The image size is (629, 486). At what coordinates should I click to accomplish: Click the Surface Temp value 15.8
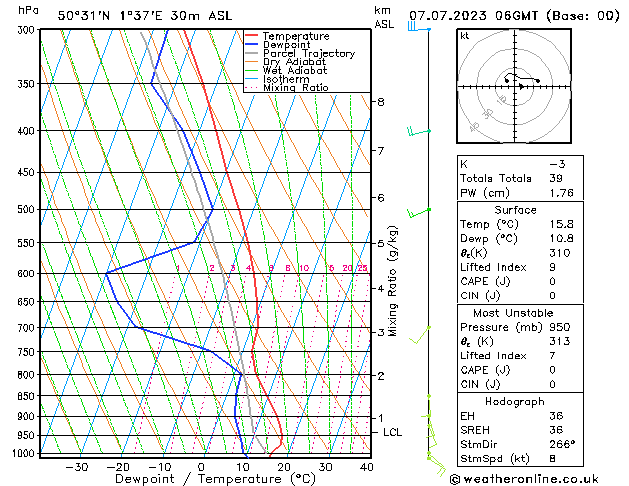coord(561,224)
